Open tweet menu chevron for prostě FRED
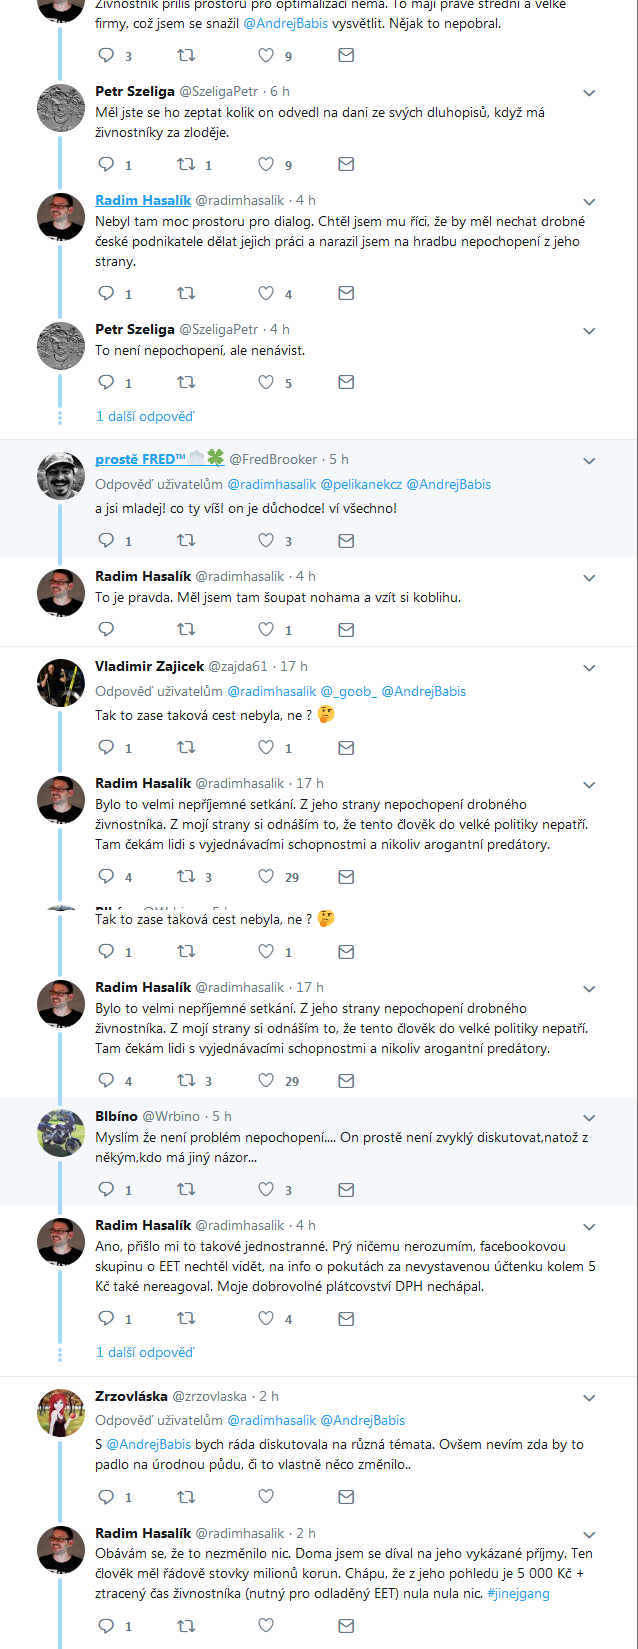Image resolution: width=638 pixels, height=1649 pixels. (x=589, y=461)
